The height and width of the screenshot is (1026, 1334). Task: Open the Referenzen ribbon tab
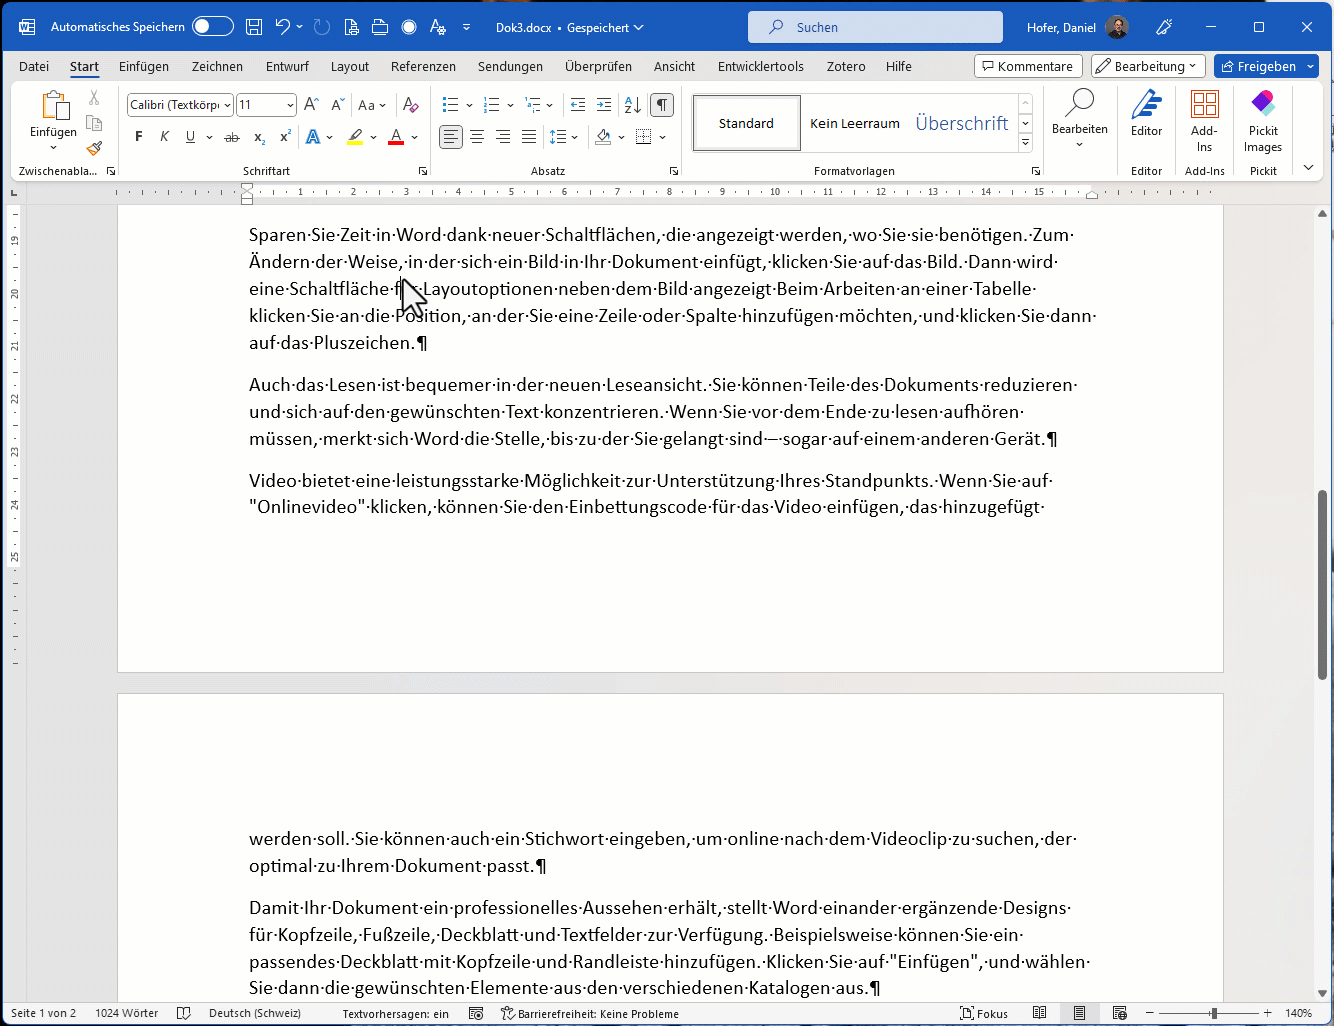[x=423, y=66]
